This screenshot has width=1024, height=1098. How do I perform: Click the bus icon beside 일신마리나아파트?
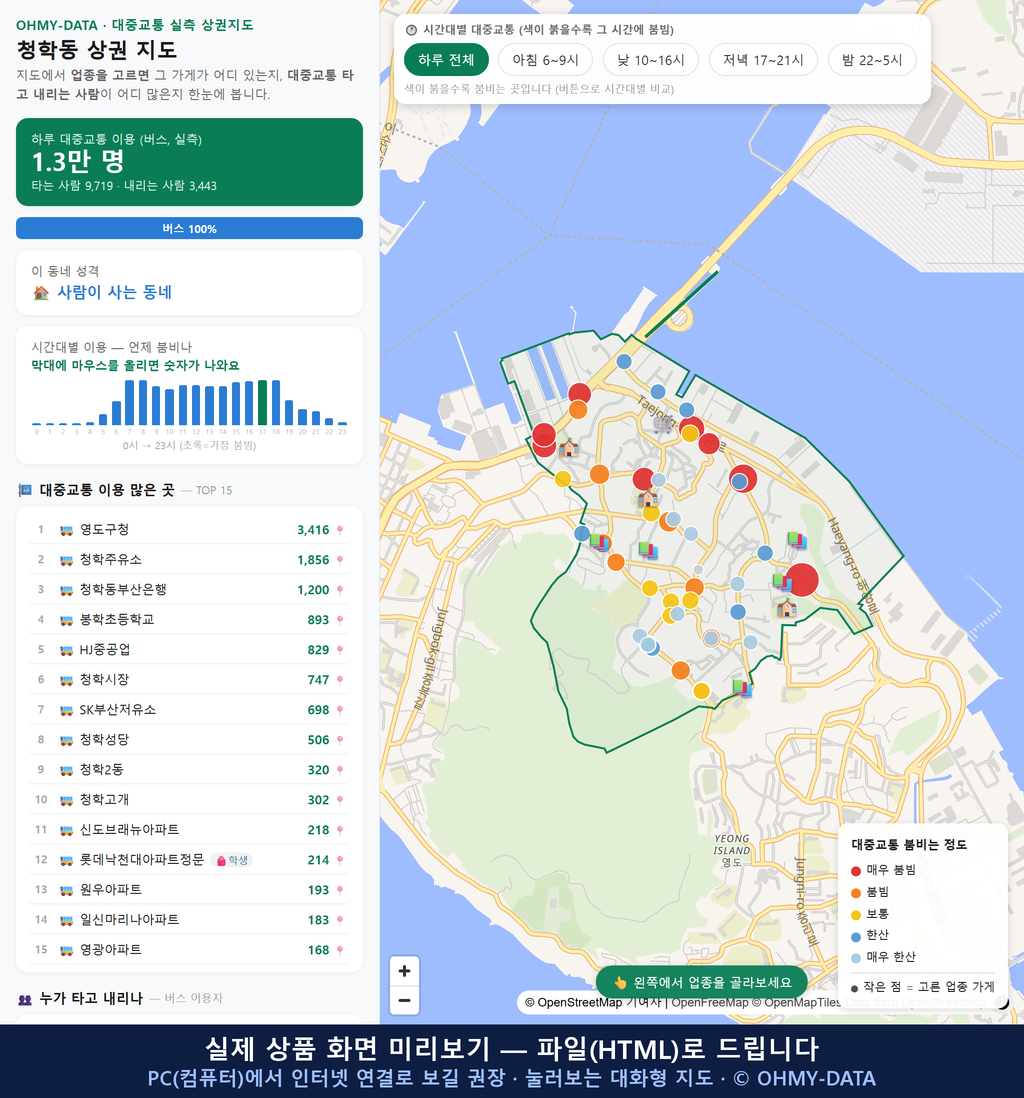(67, 920)
